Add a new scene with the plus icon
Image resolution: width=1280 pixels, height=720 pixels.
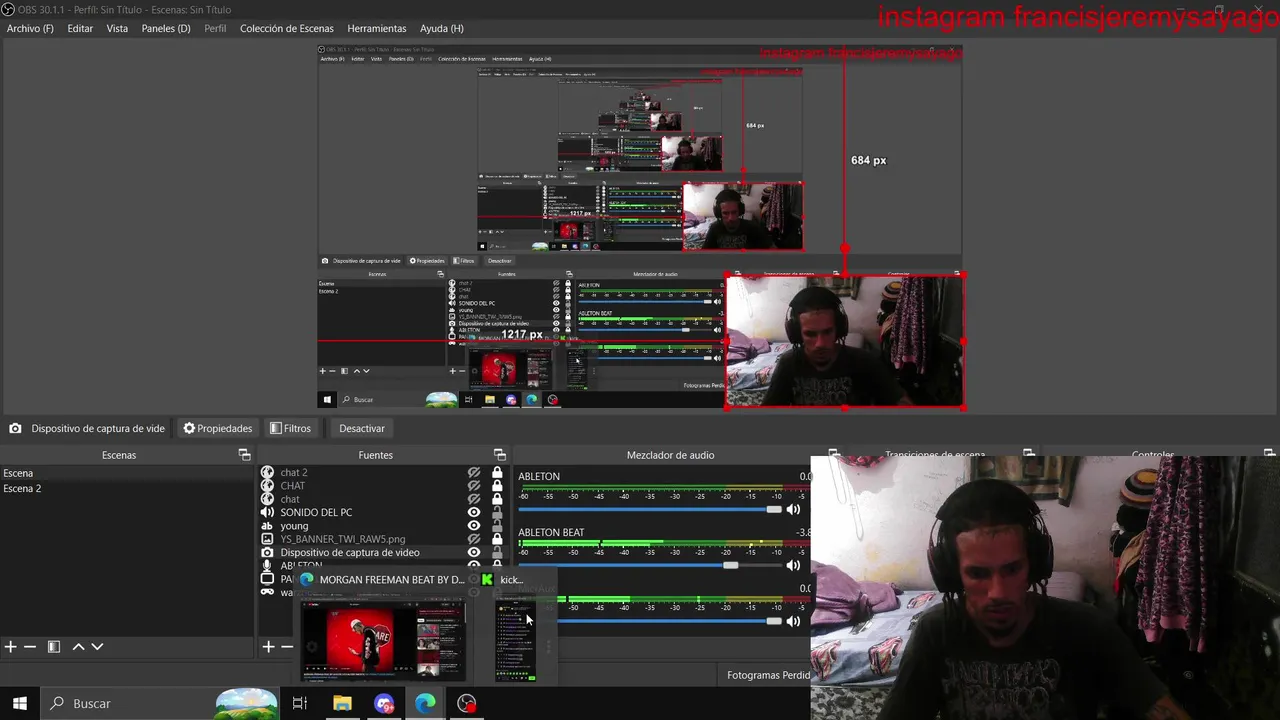(x=10, y=647)
